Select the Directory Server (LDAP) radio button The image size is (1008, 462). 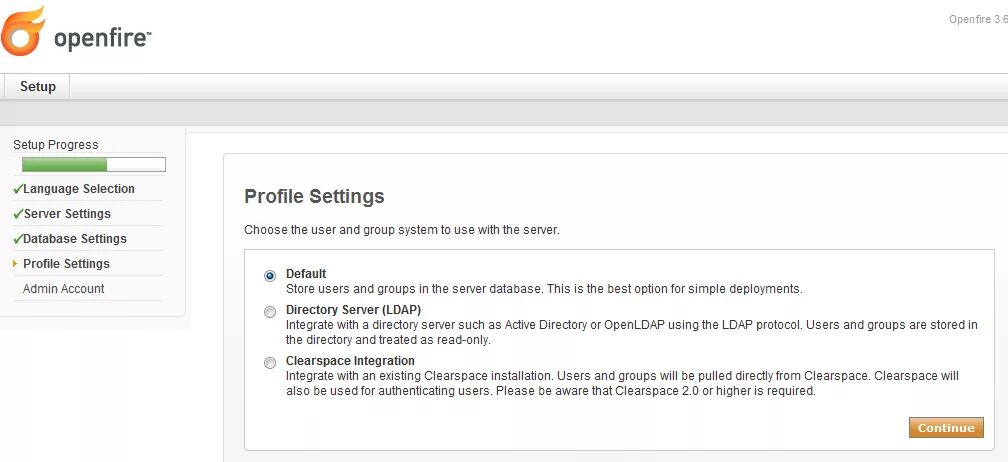click(x=270, y=313)
